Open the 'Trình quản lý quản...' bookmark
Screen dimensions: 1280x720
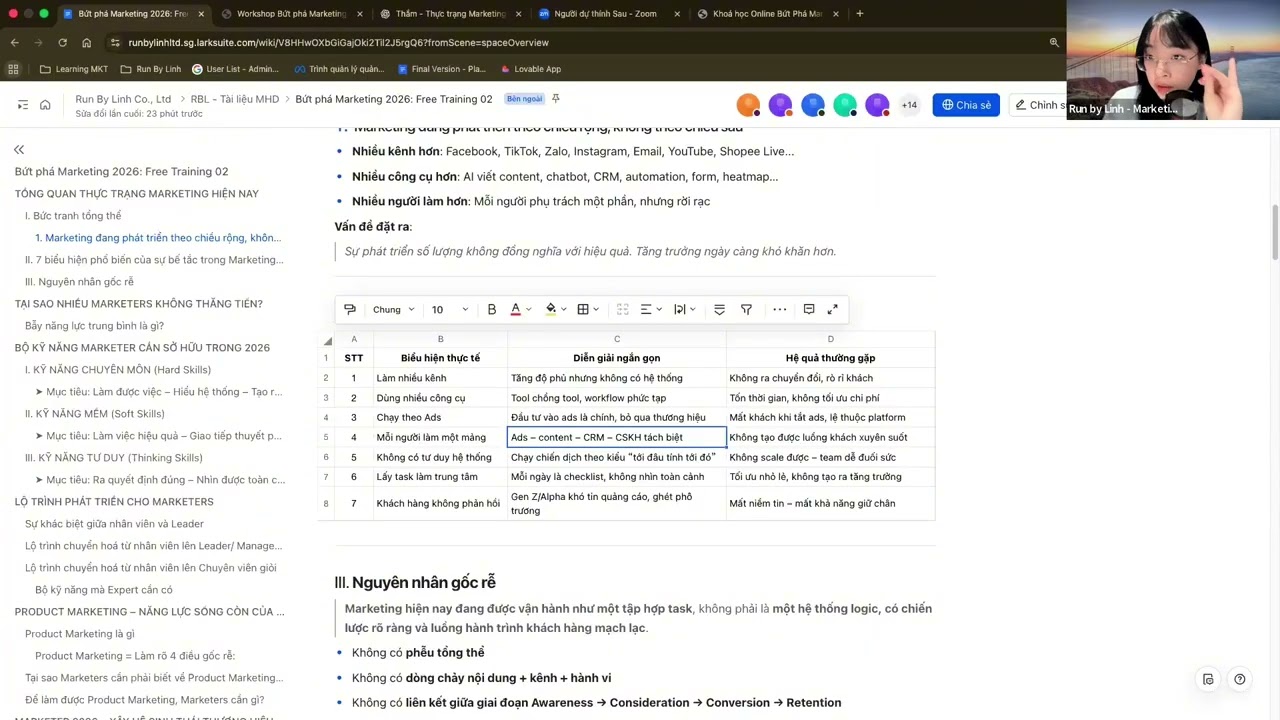[339, 69]
